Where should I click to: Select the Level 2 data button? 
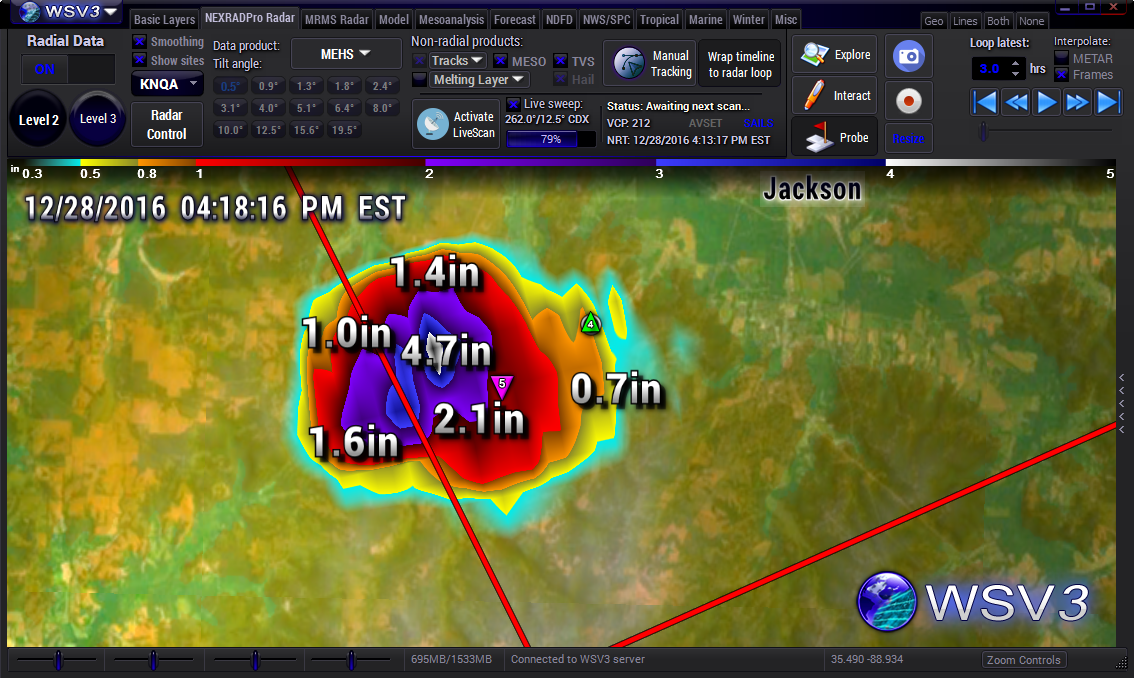tap(38, 119)
